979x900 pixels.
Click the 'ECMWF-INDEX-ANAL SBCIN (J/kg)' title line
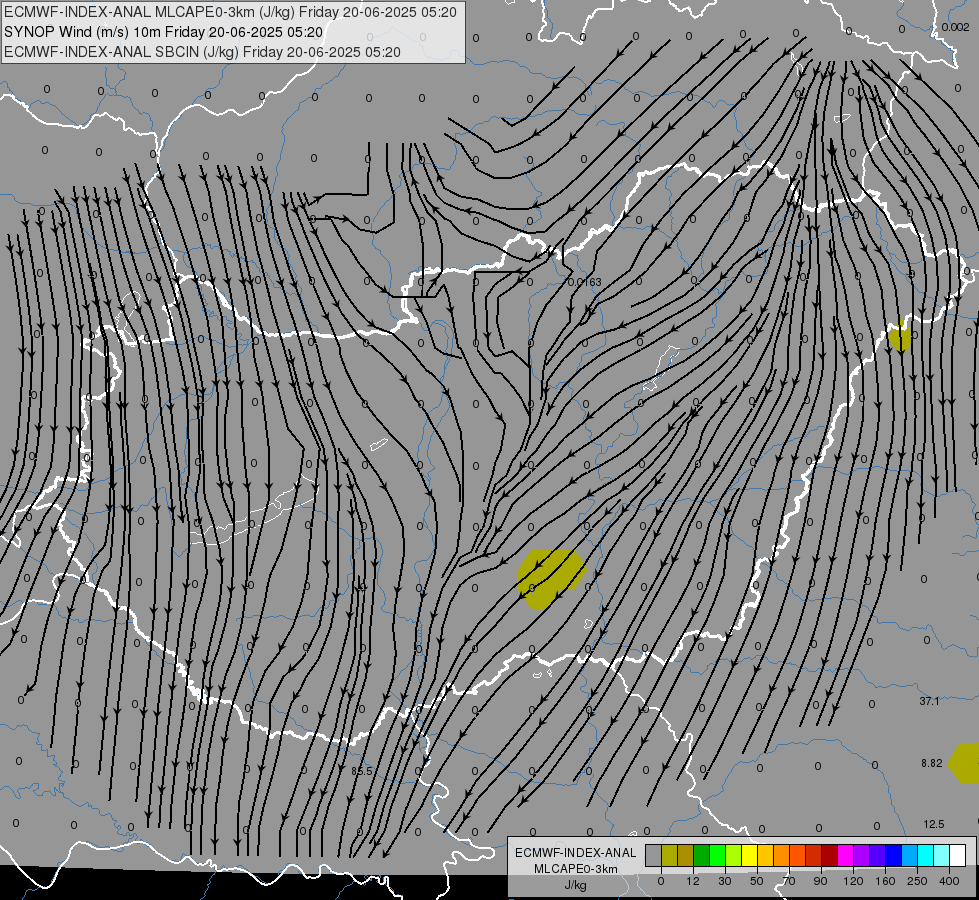click(x=202, y=52)
